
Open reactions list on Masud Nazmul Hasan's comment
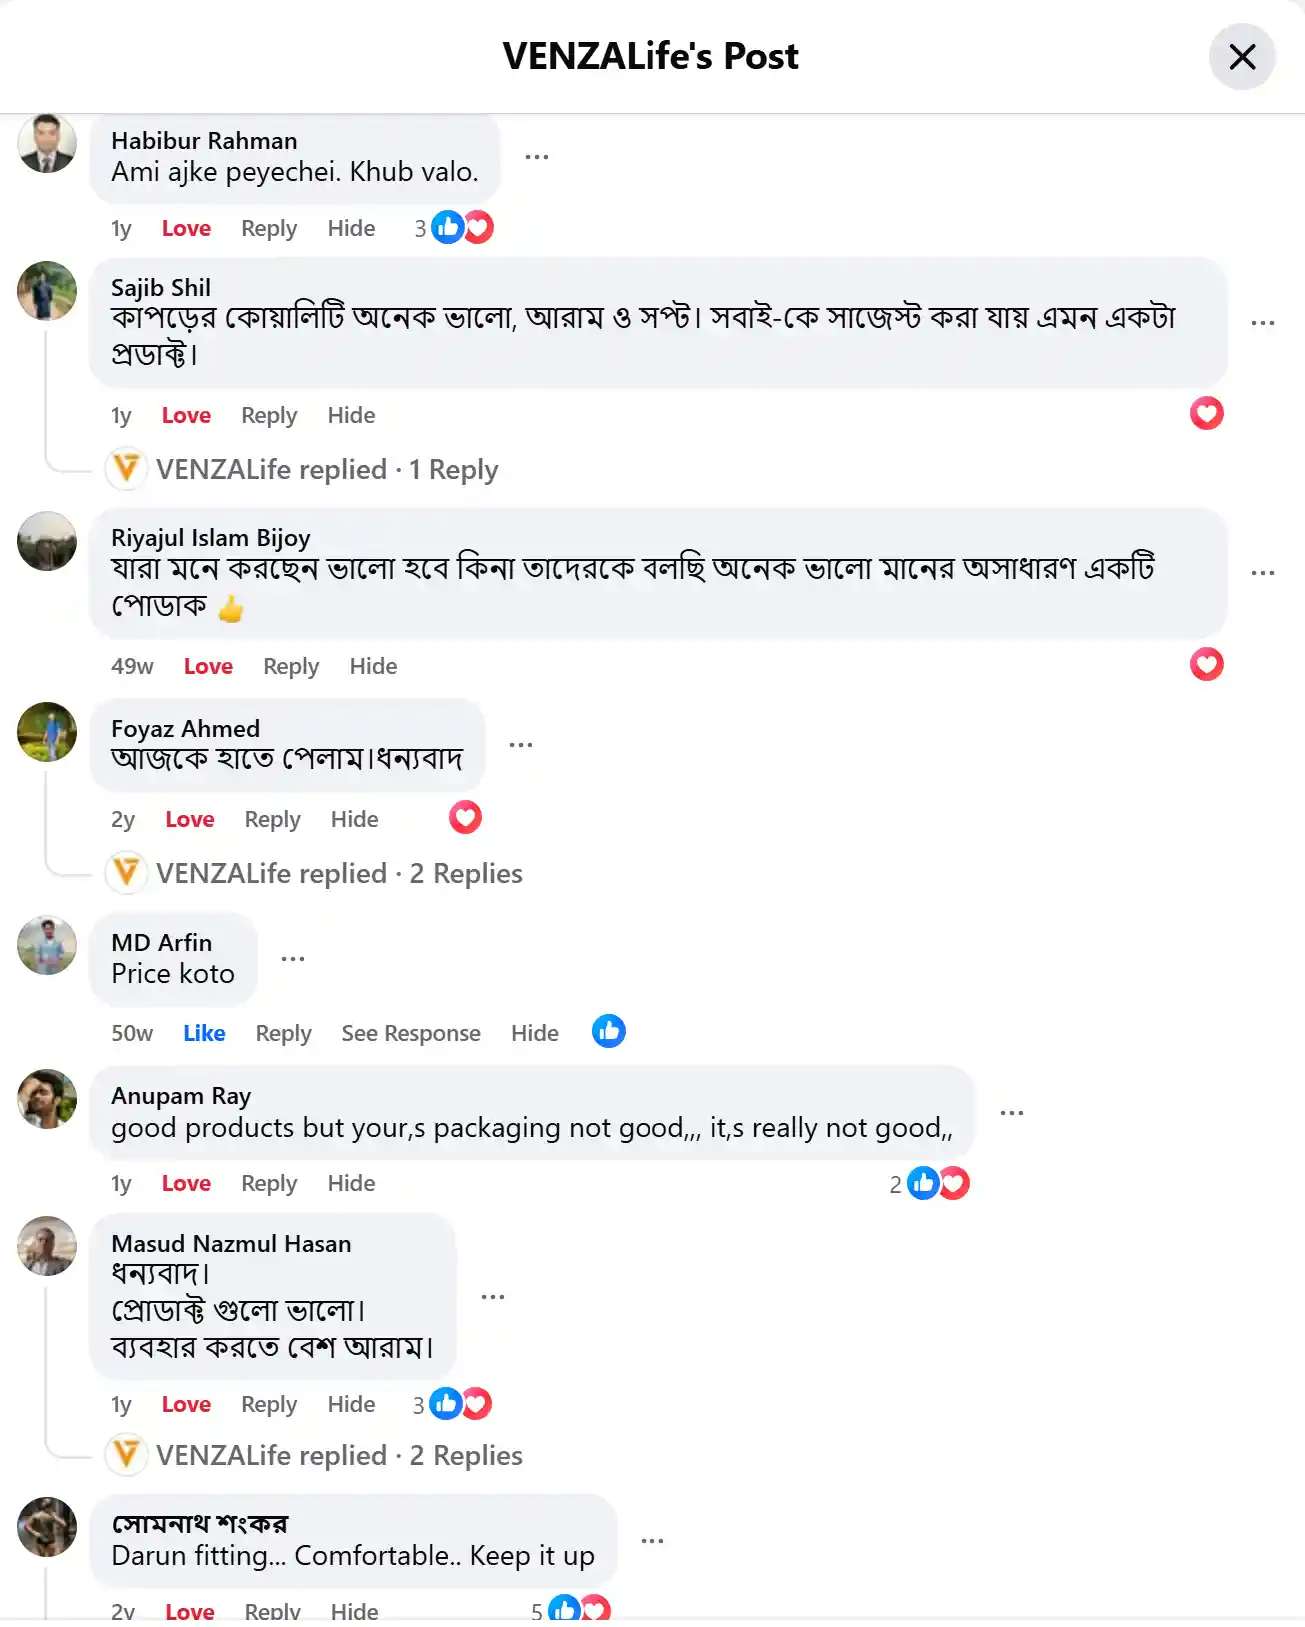[459, 1404]
